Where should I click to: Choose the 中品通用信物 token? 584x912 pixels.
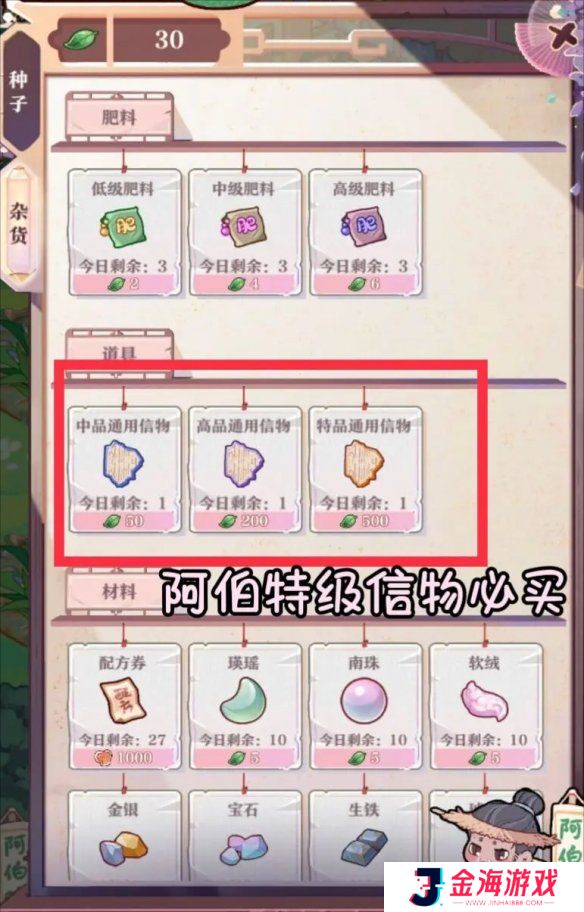tap(123, 470)
